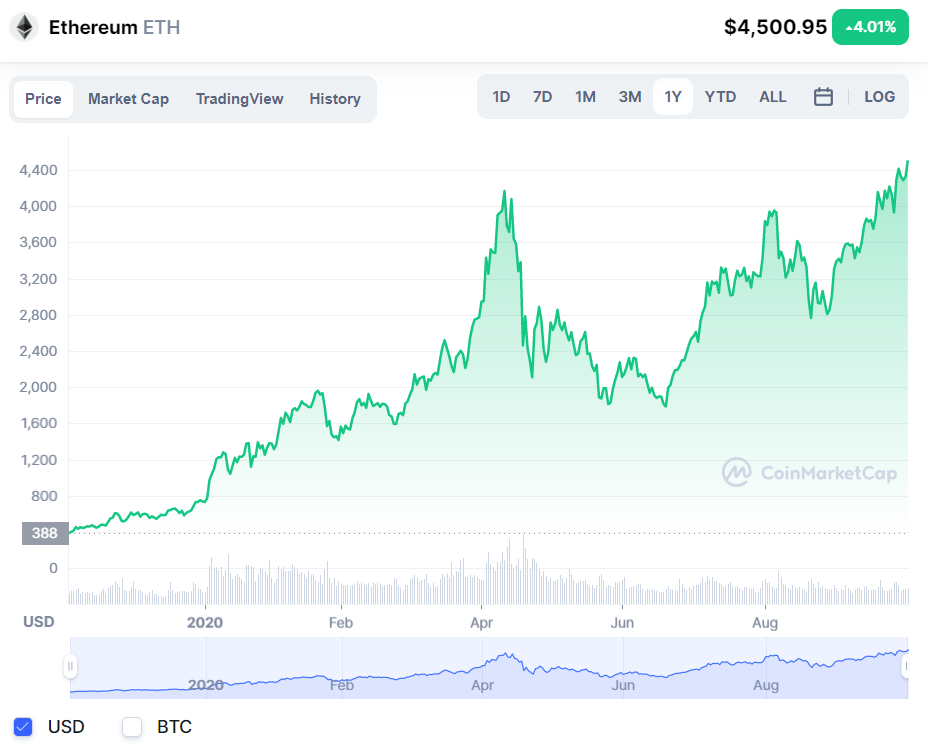Click the Apr label on main x-axis
The image size is (928, 756).
pyautogui.click(x=482, y=623)
